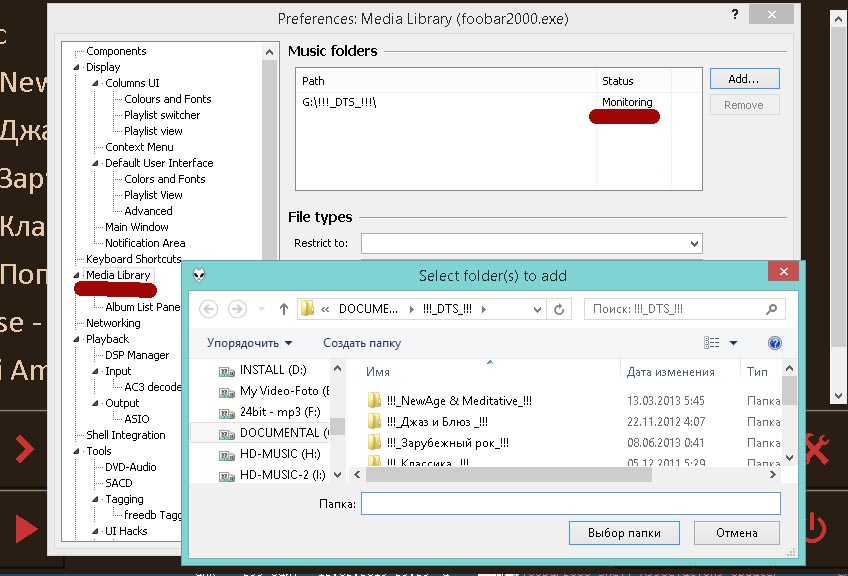
Task: Change the folder view layout icon
Action: click(x=711, y=343)
